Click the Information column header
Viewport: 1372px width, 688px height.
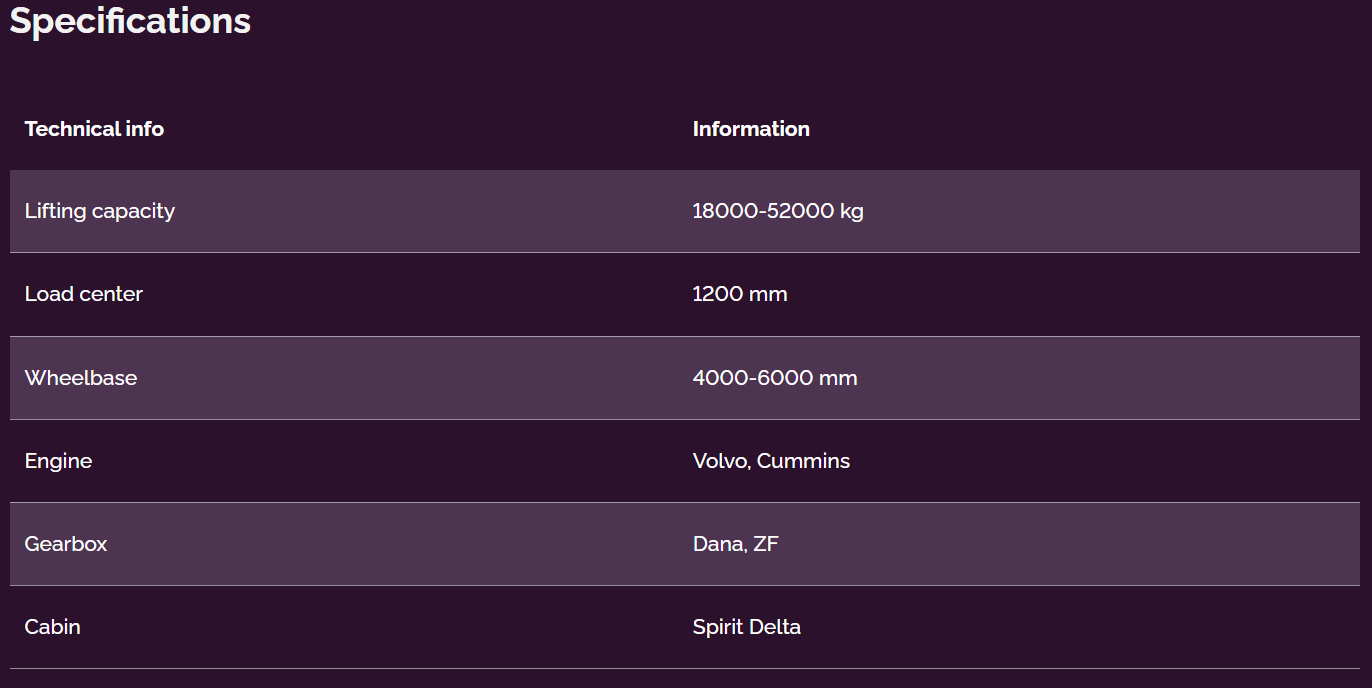[x=751, y=129]
